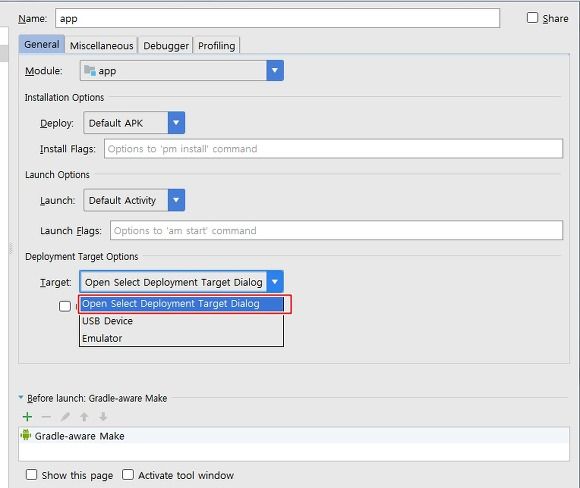
Task: Open the Module dropdown arrow
Action: tap(275, 70)
